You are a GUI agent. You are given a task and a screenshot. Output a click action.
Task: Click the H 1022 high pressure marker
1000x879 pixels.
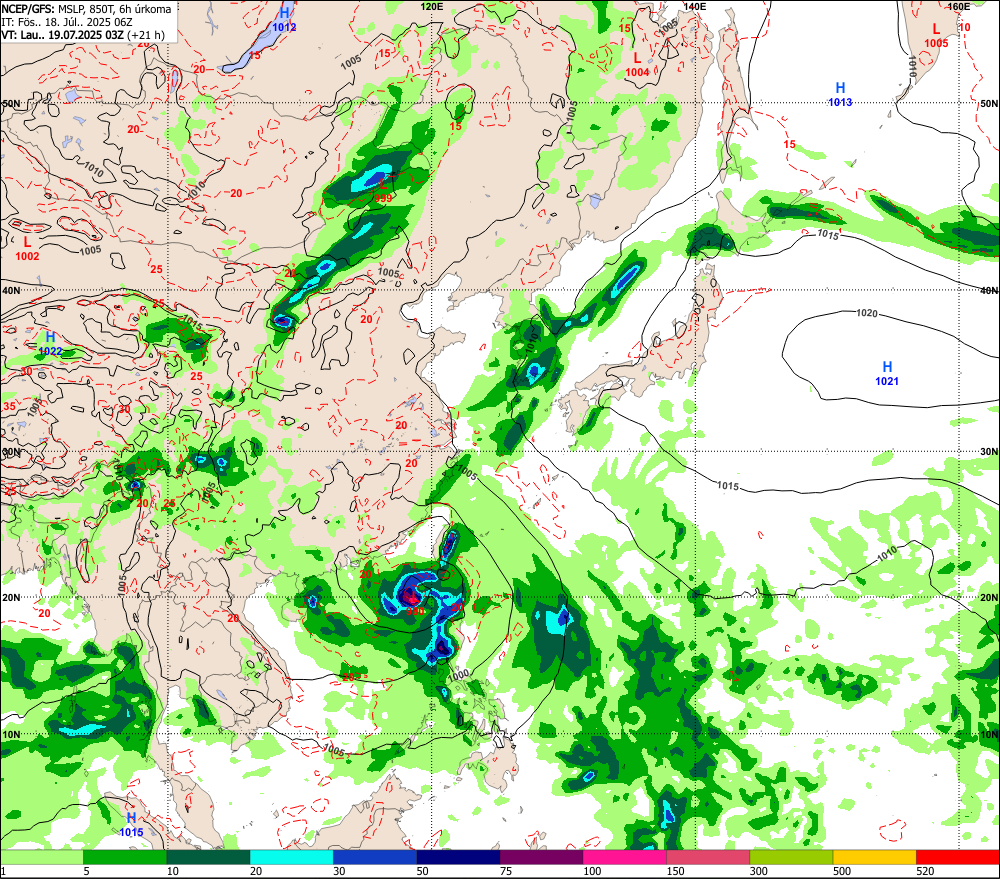50,343
